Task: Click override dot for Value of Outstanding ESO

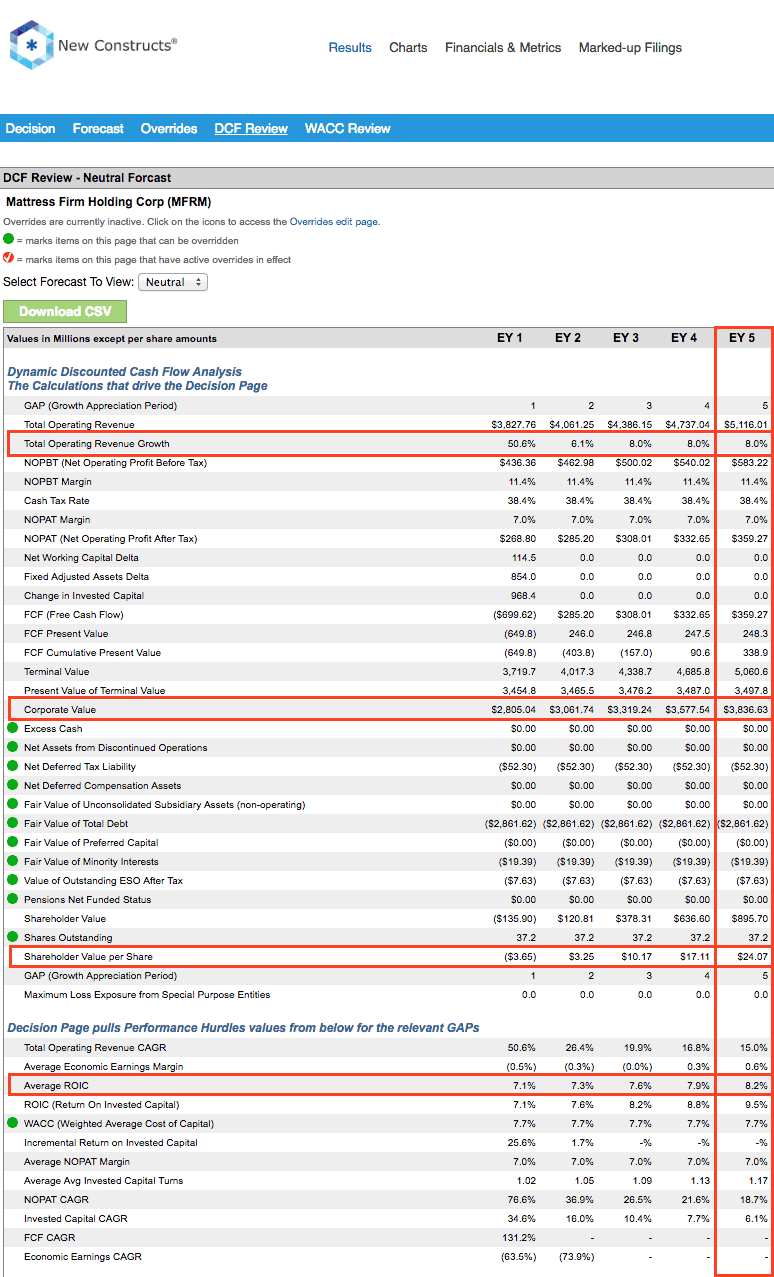Action: click(13, 880)
